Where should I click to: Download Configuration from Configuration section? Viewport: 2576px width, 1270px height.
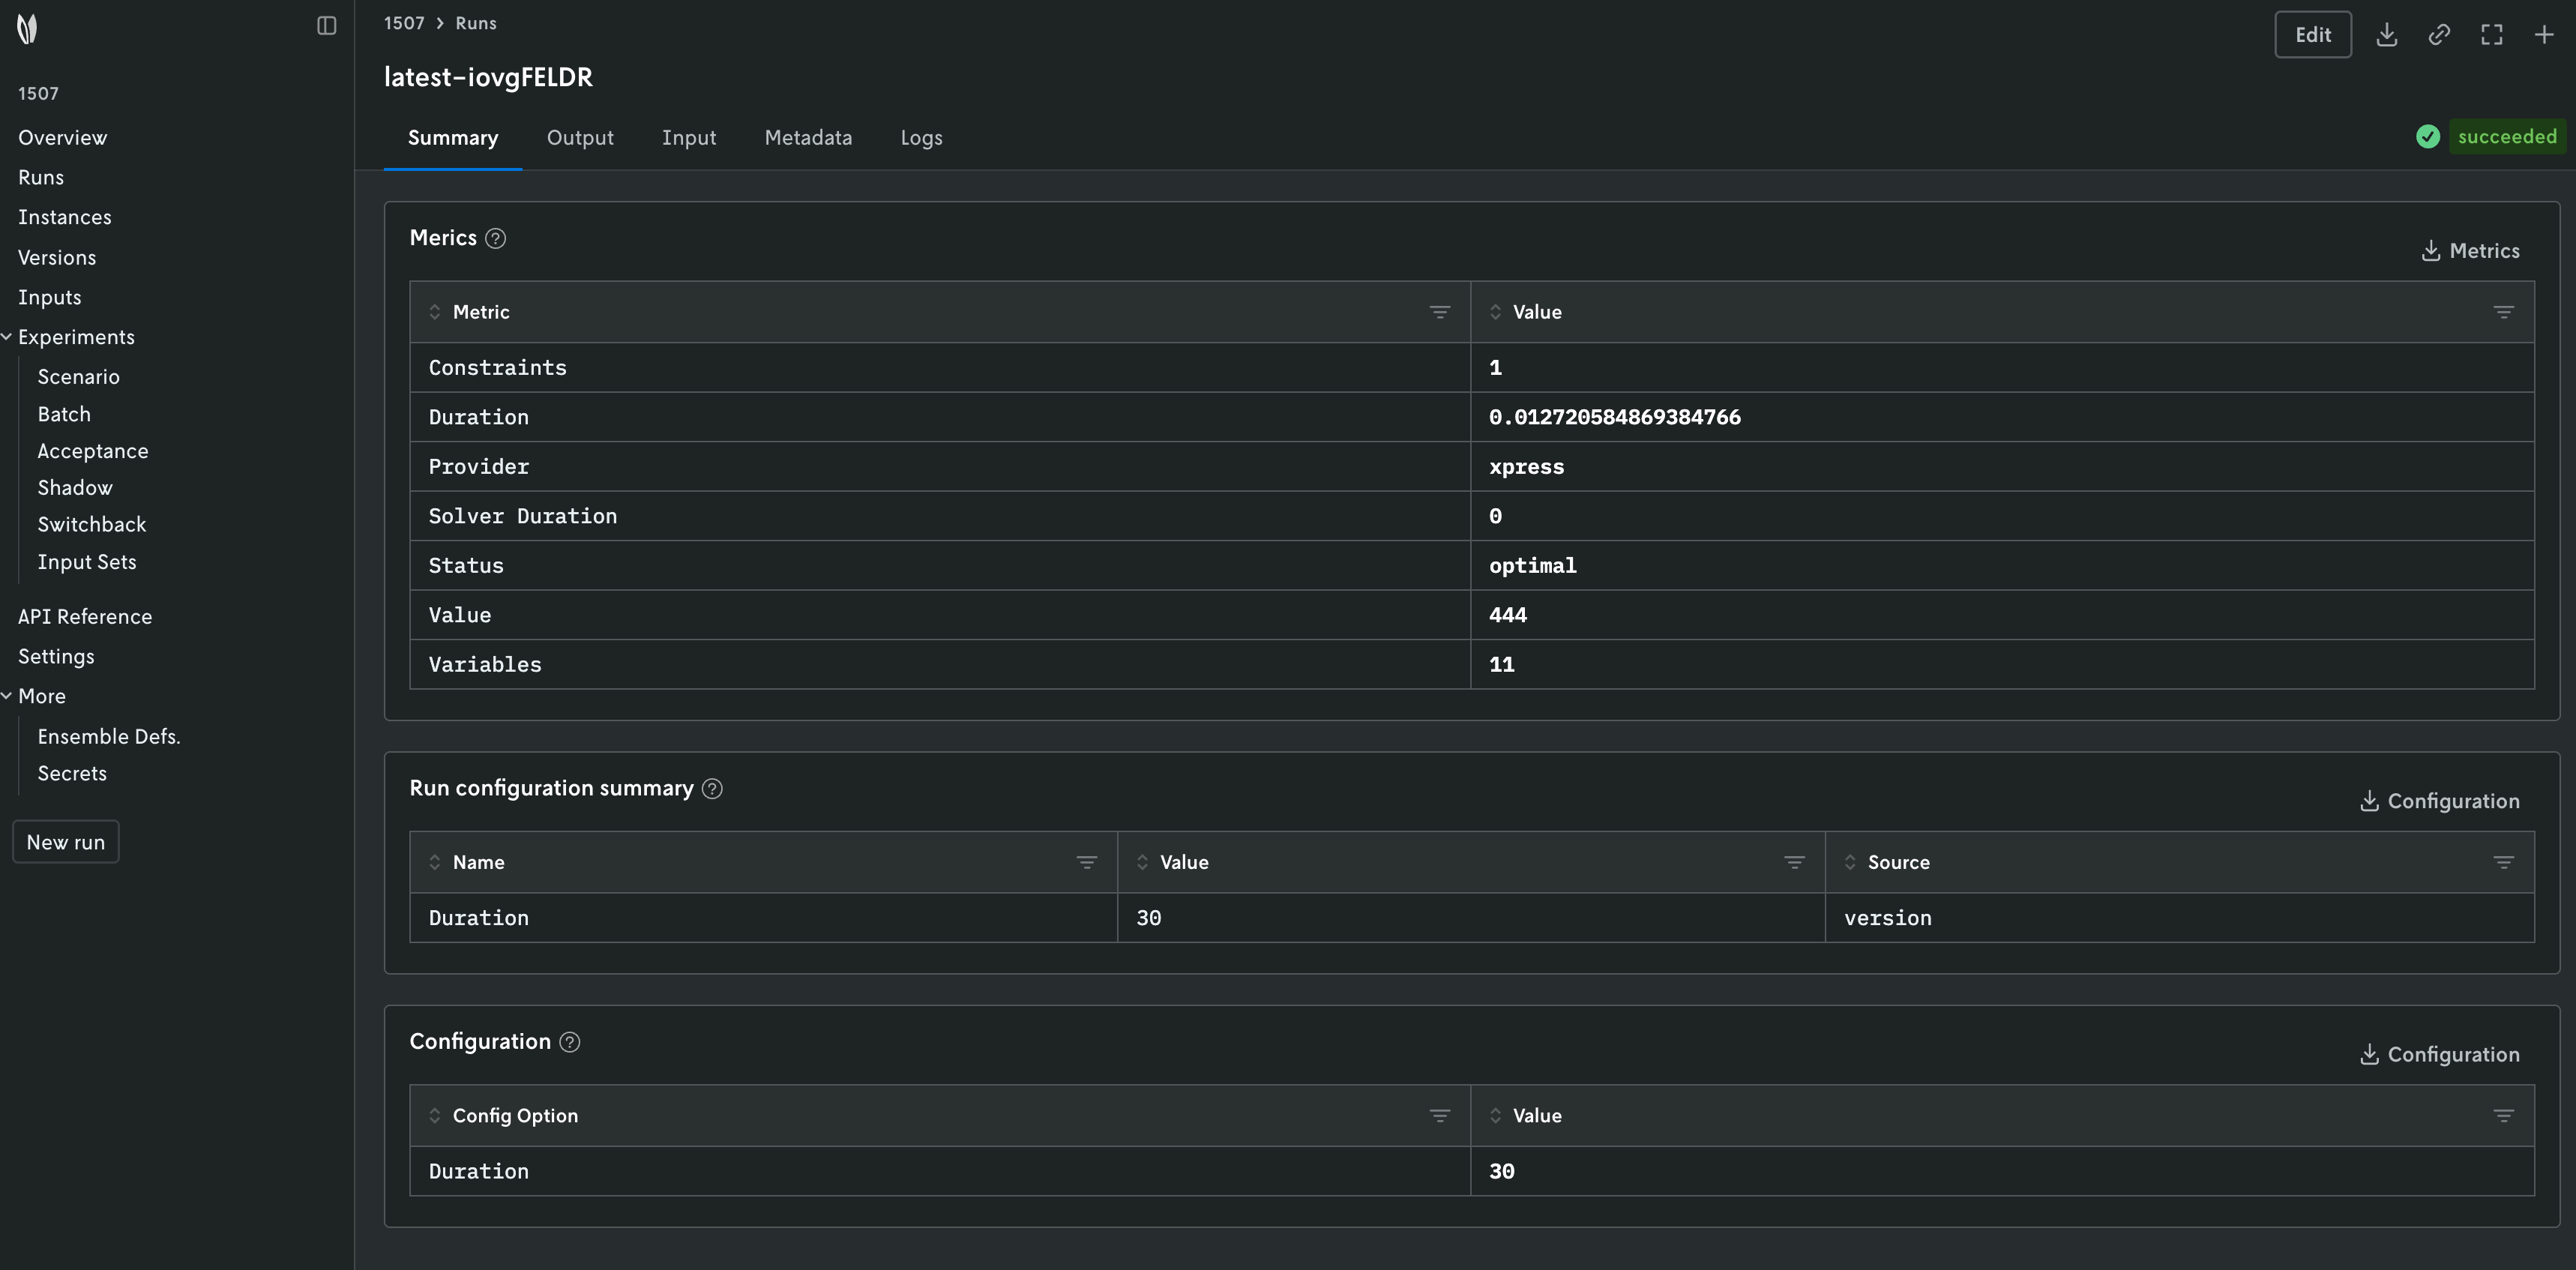2439,1055
